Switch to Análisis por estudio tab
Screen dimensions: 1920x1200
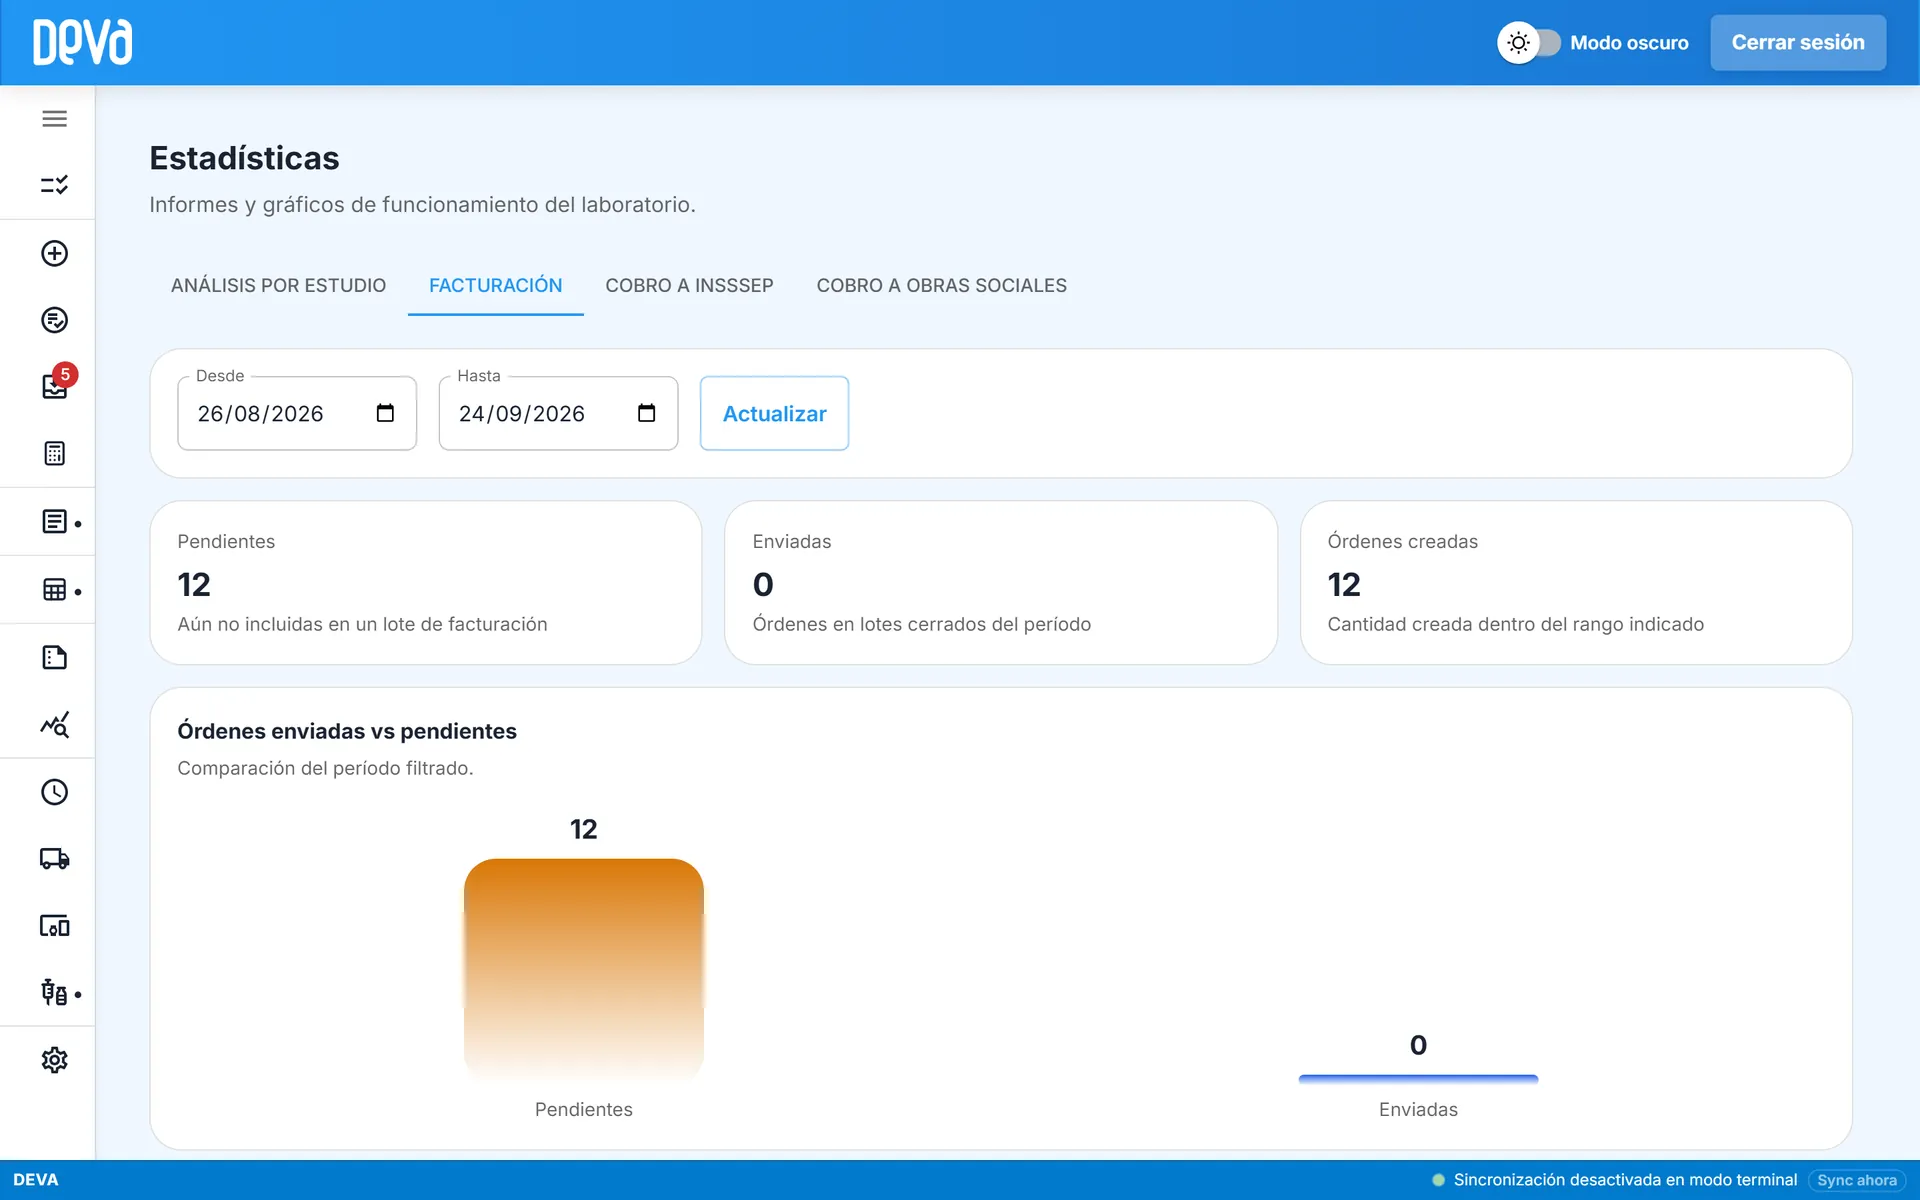click(278, 286)
